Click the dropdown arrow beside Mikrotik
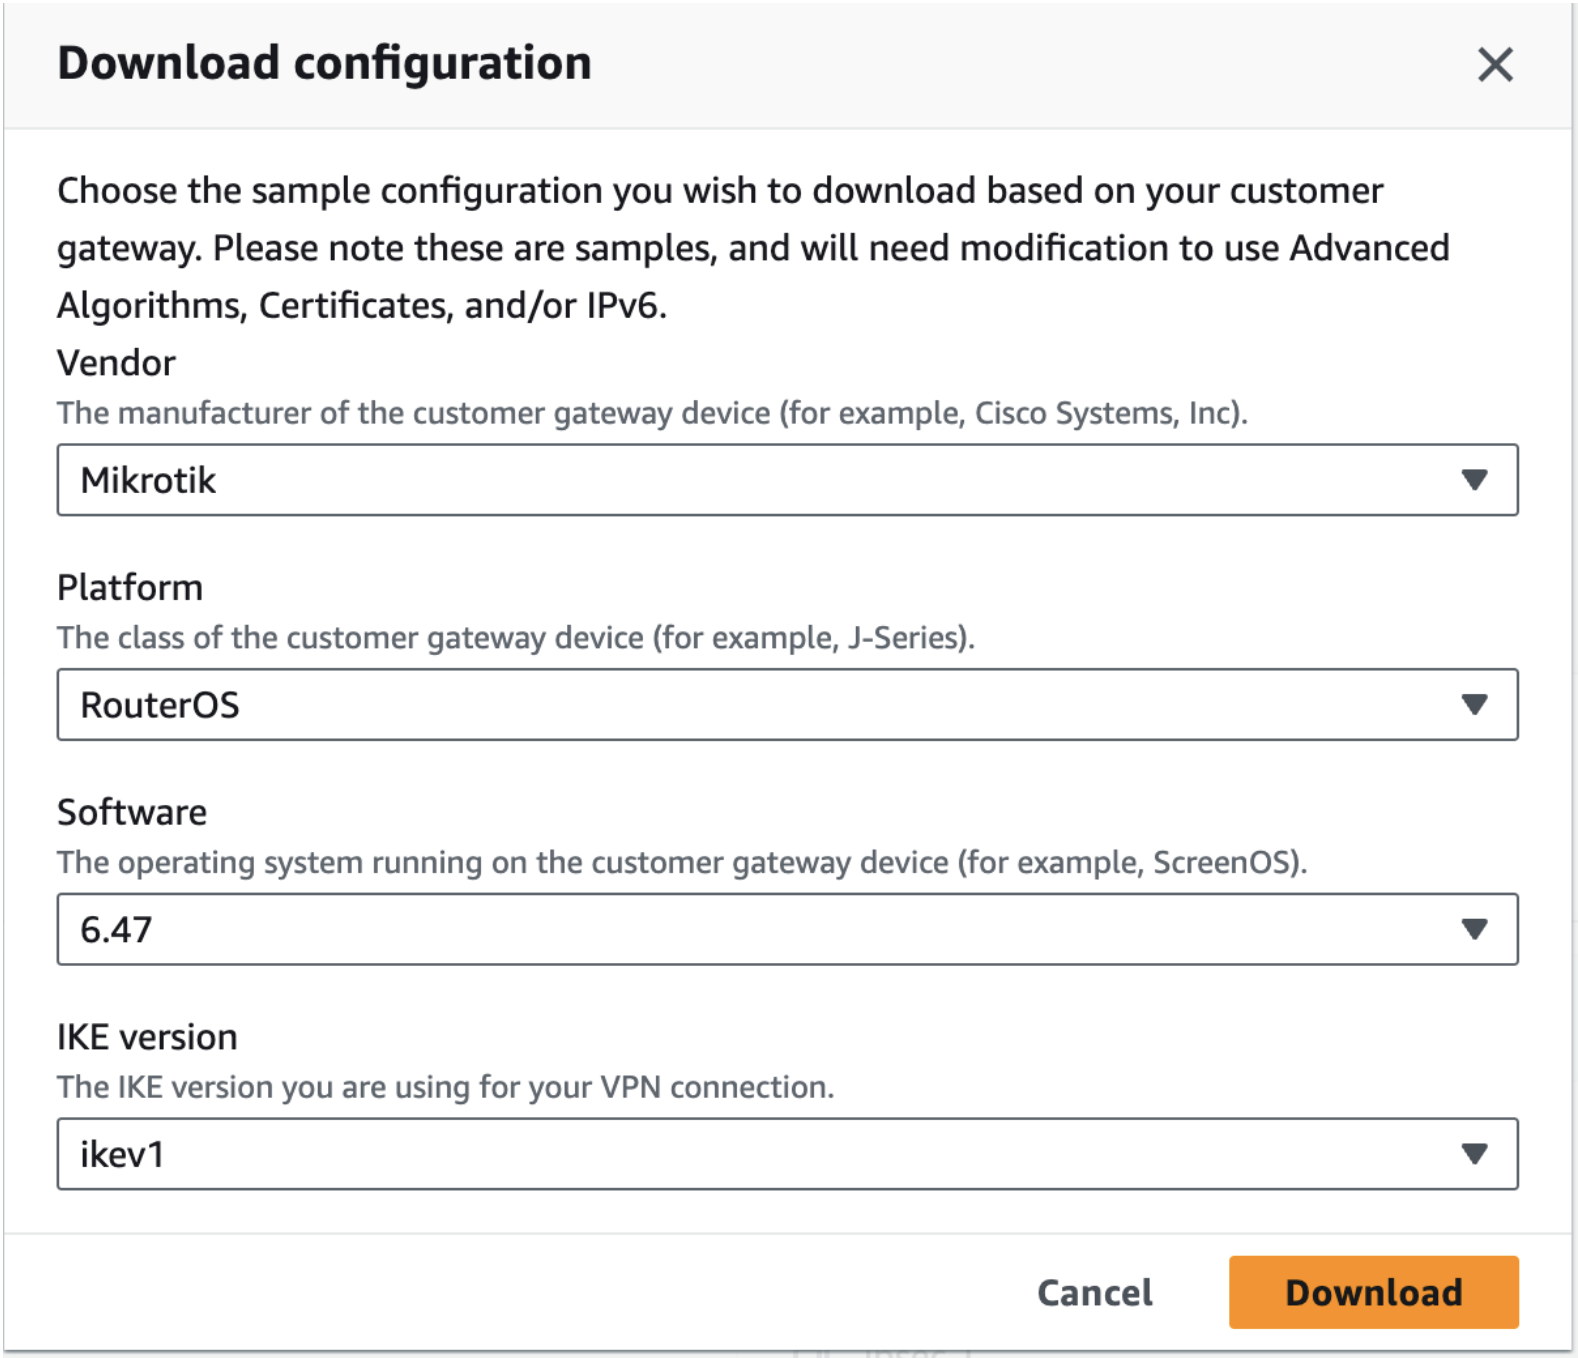 (1474, 481)
